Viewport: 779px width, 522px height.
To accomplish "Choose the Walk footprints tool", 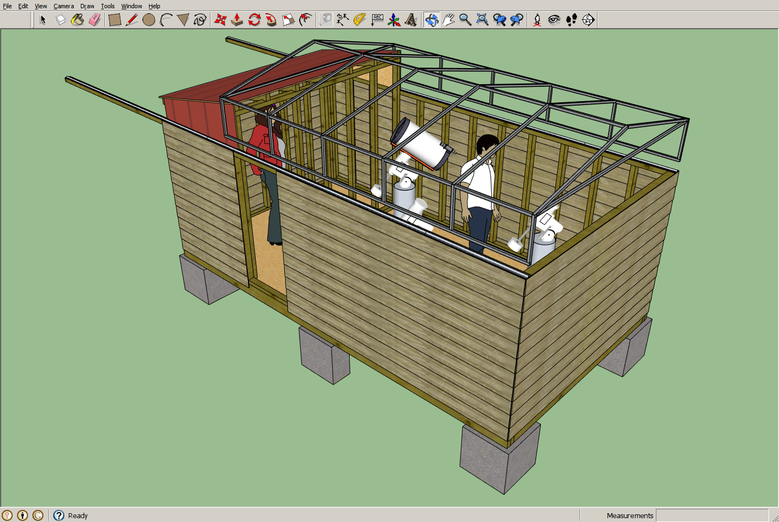I will pos(571,20).
